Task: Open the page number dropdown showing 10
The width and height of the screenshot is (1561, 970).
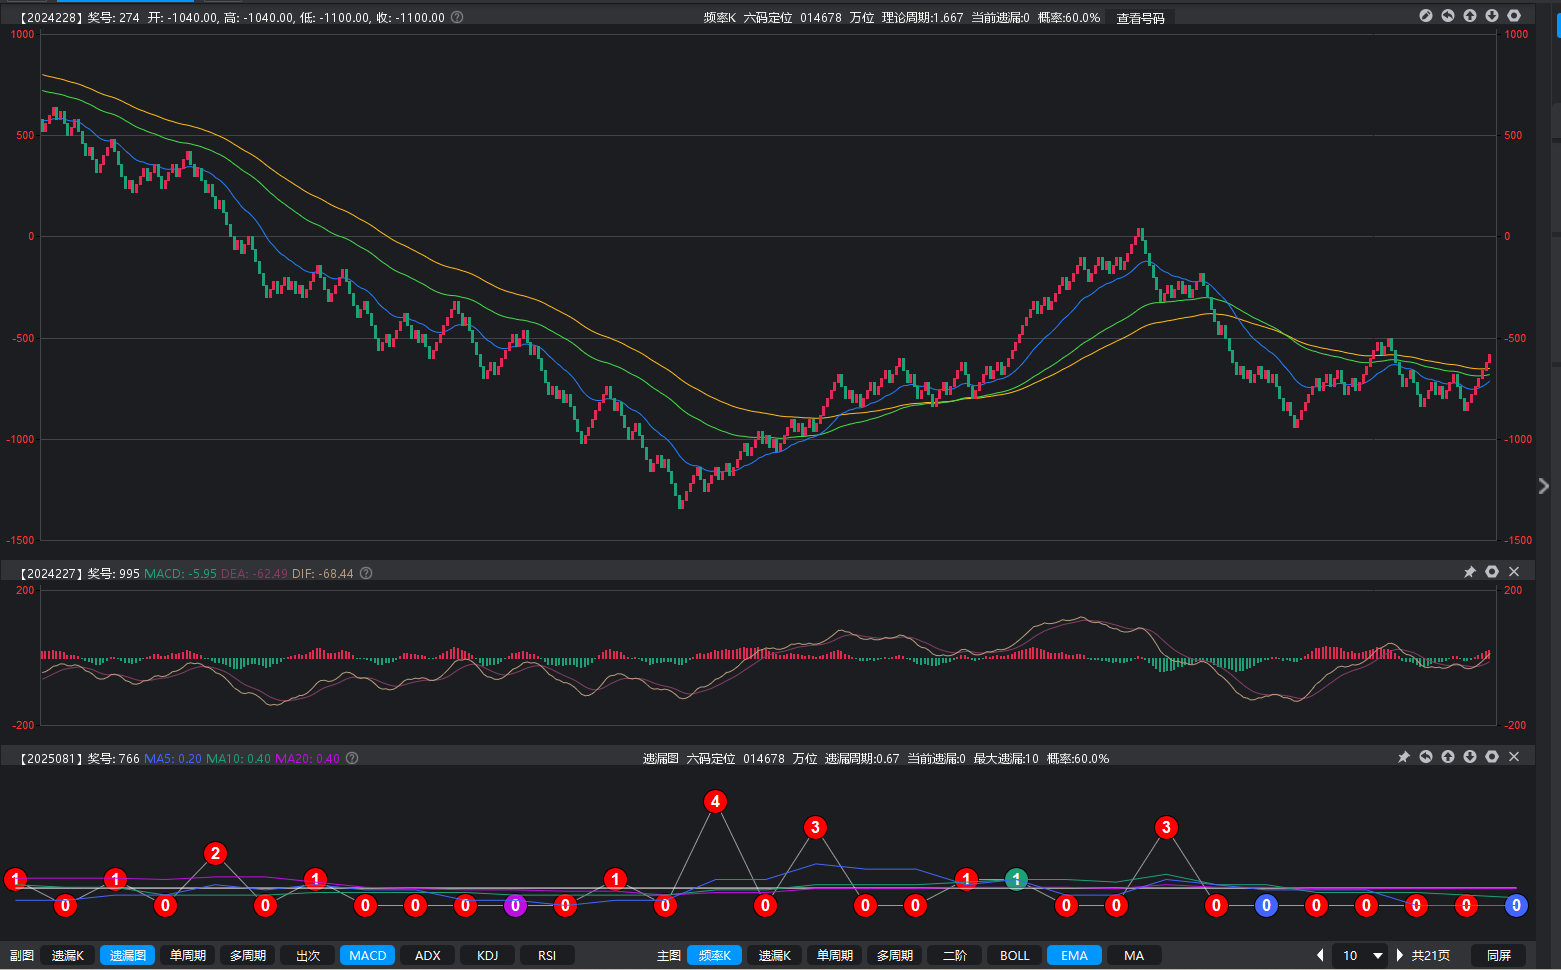Action: tap(1361, 955)
